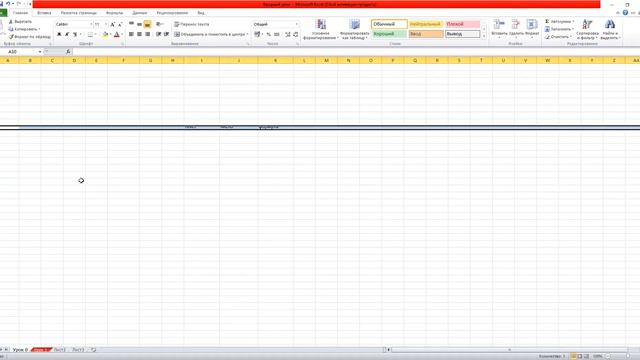Toggle Underline formatting

(75, 34)
